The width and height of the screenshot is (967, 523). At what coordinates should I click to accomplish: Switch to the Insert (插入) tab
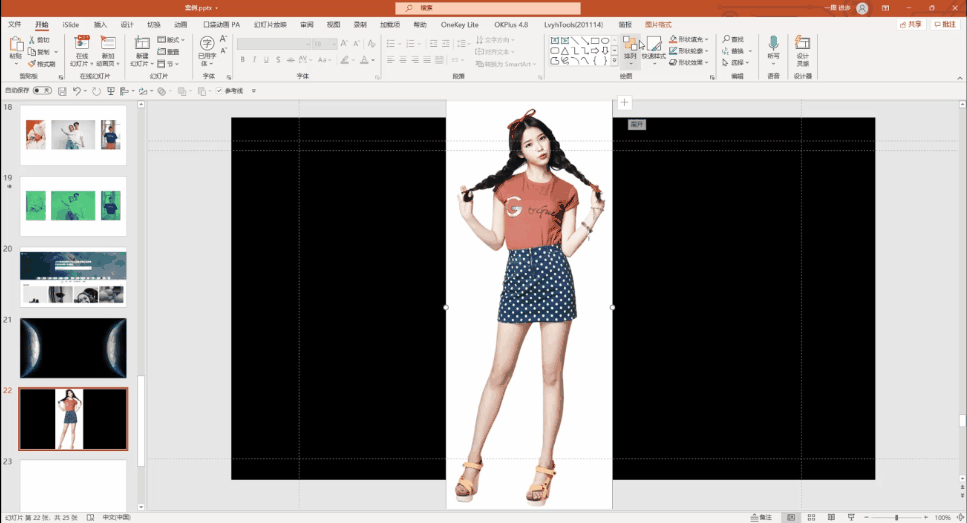pyautogui.click(x=100, y=24)
